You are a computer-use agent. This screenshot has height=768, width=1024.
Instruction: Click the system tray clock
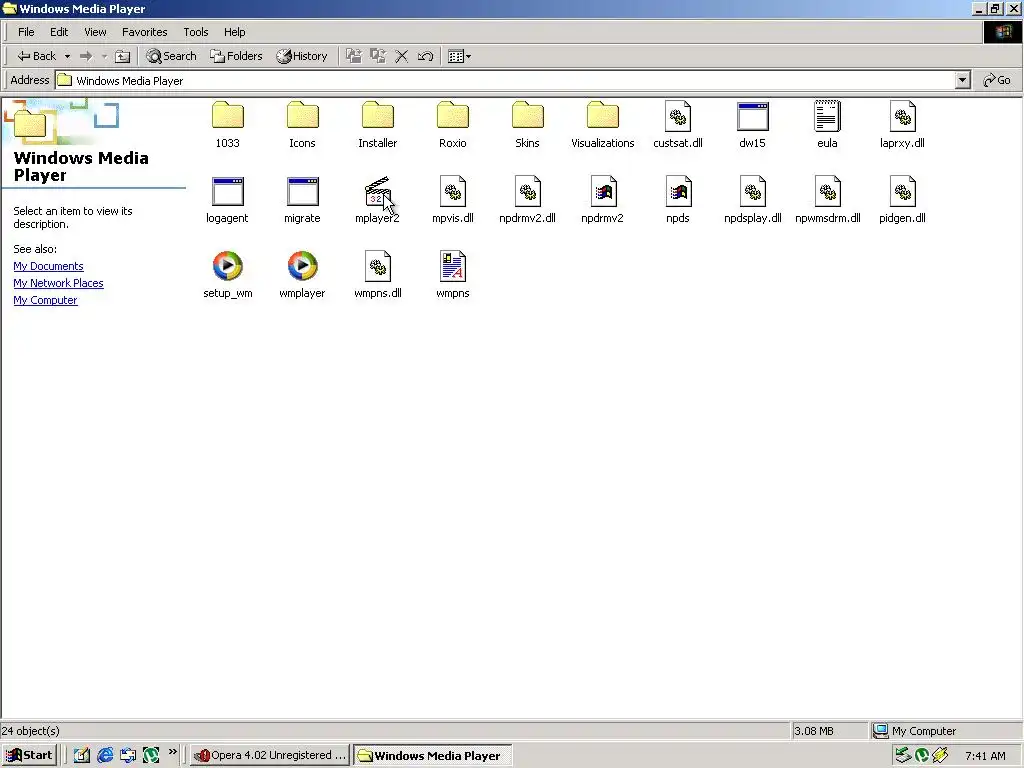point(985,756)
